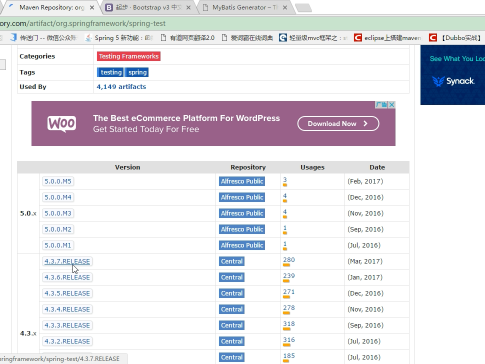Screen dimensions: 485x364
Task: Switch to the MyBatis Generator tab
Action: pyautogui.click(x=245, y=7)
